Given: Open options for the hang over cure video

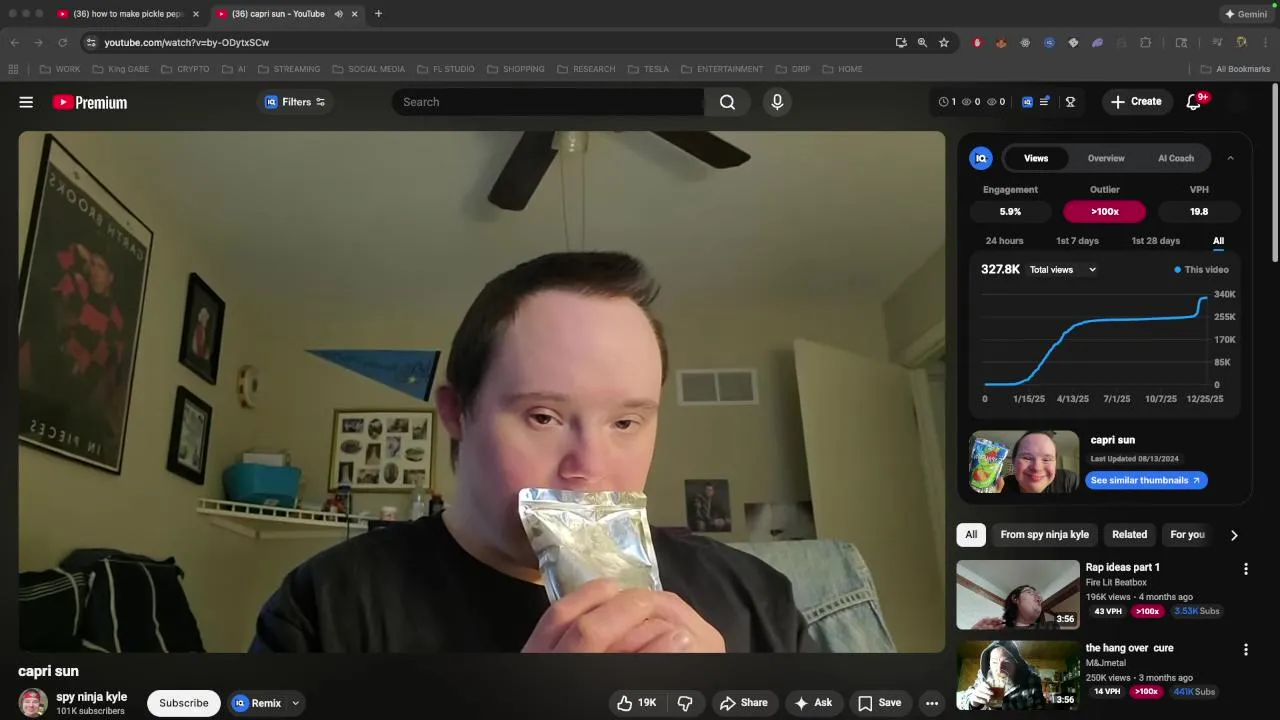Looking at the screenshot, I should click(x=1245, y=650).
